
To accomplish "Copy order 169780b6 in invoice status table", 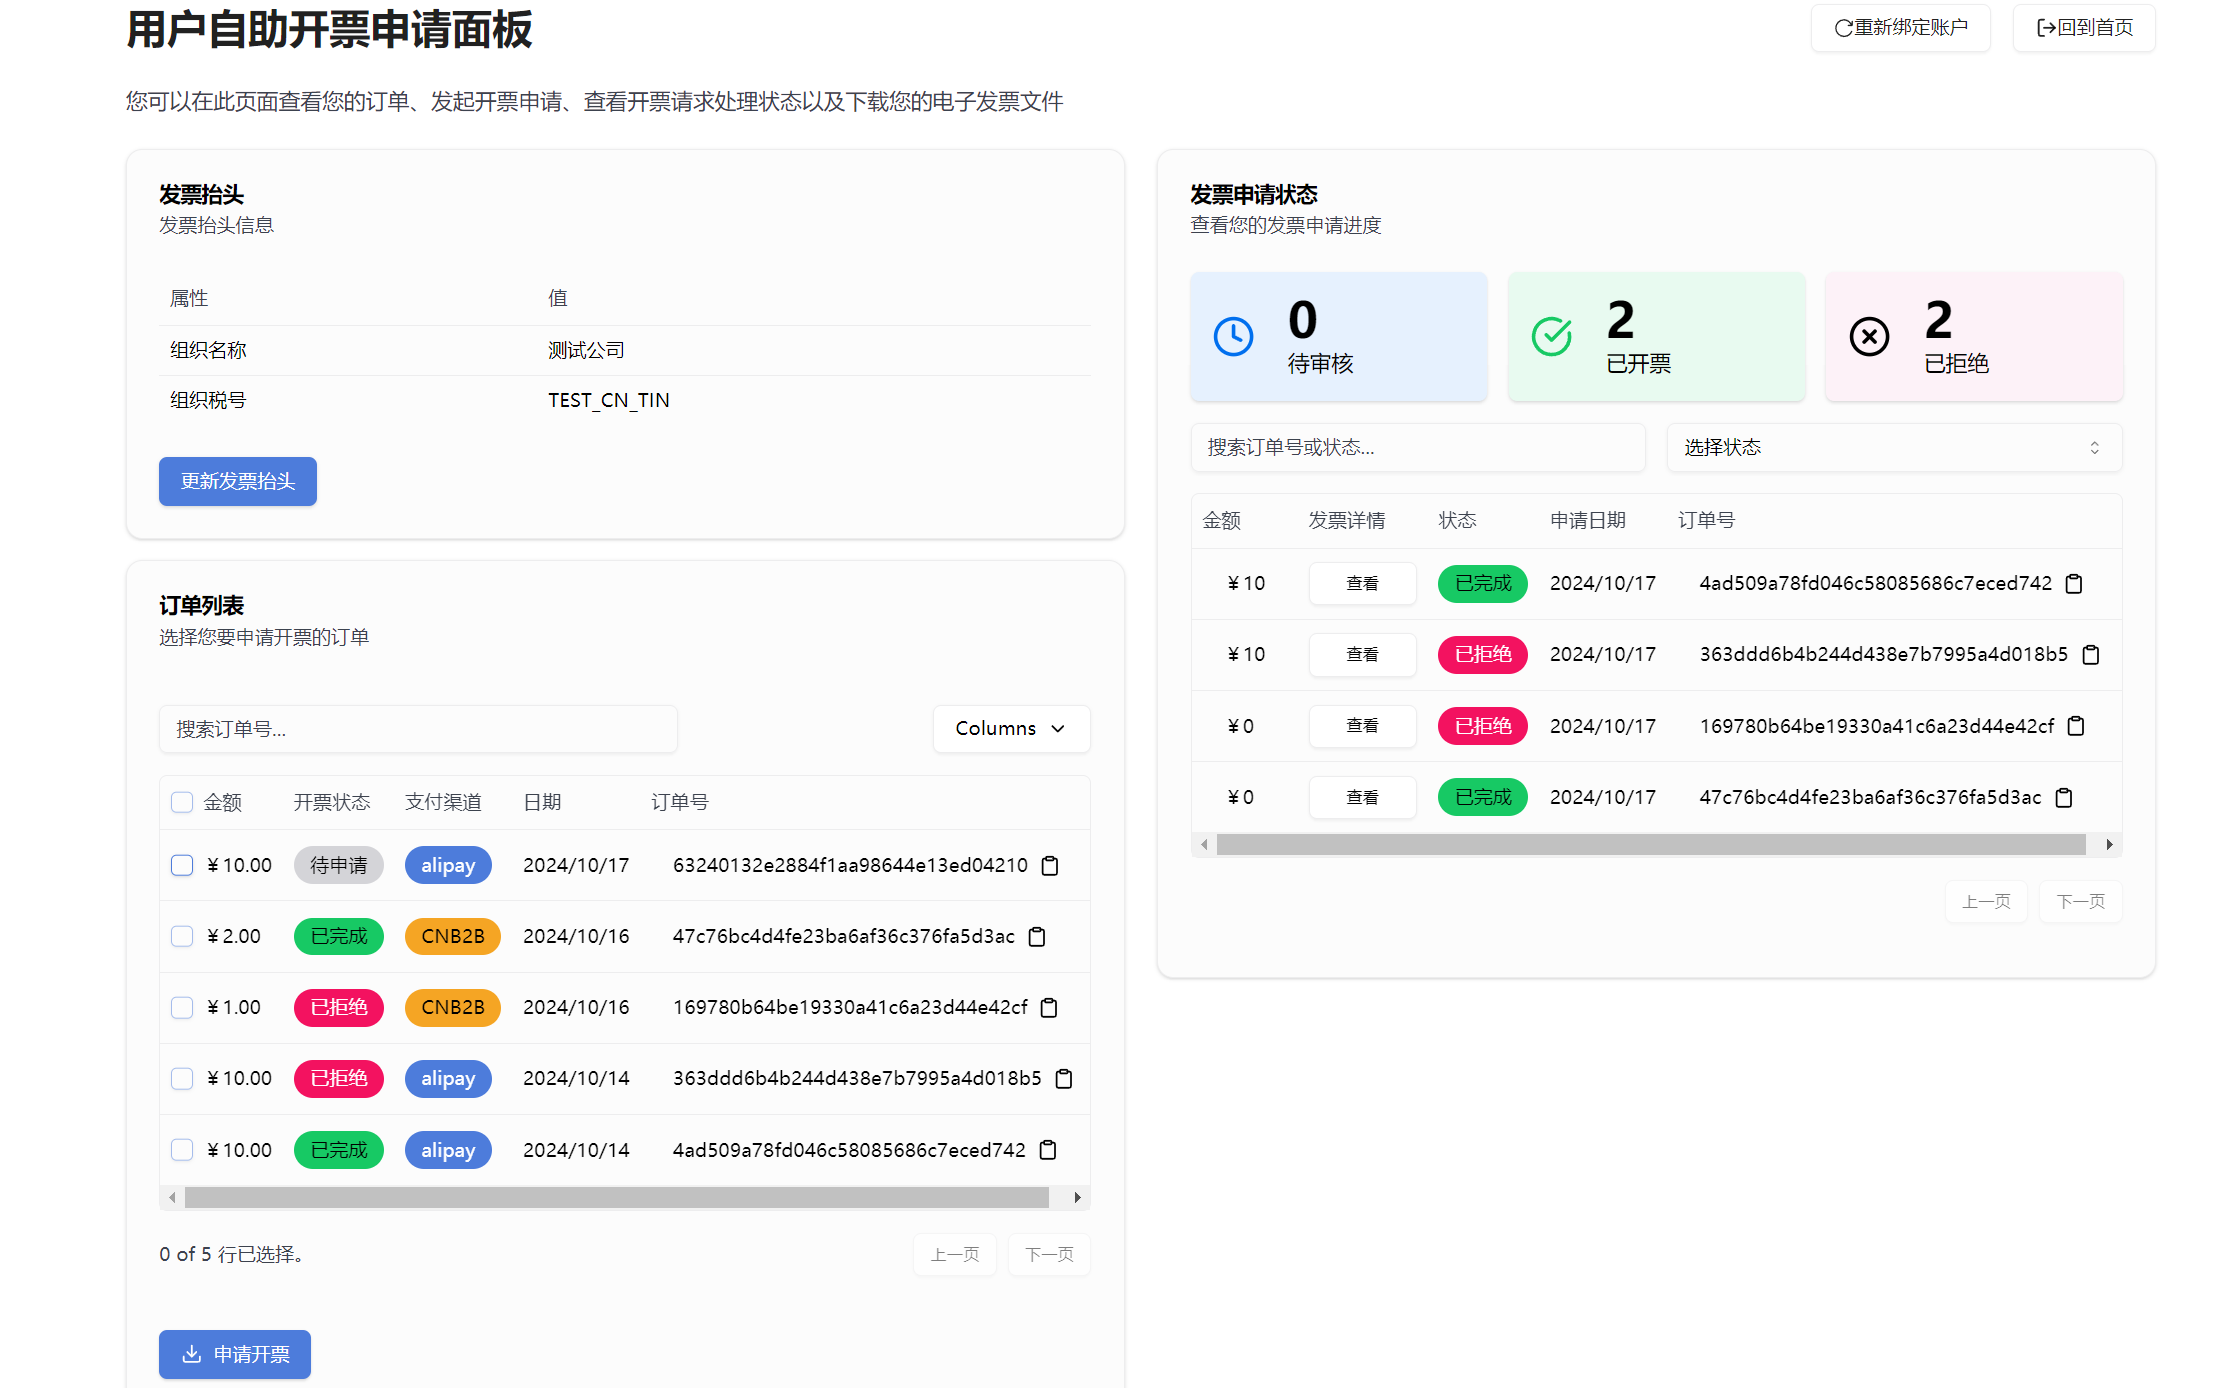I will [2076, 726].
